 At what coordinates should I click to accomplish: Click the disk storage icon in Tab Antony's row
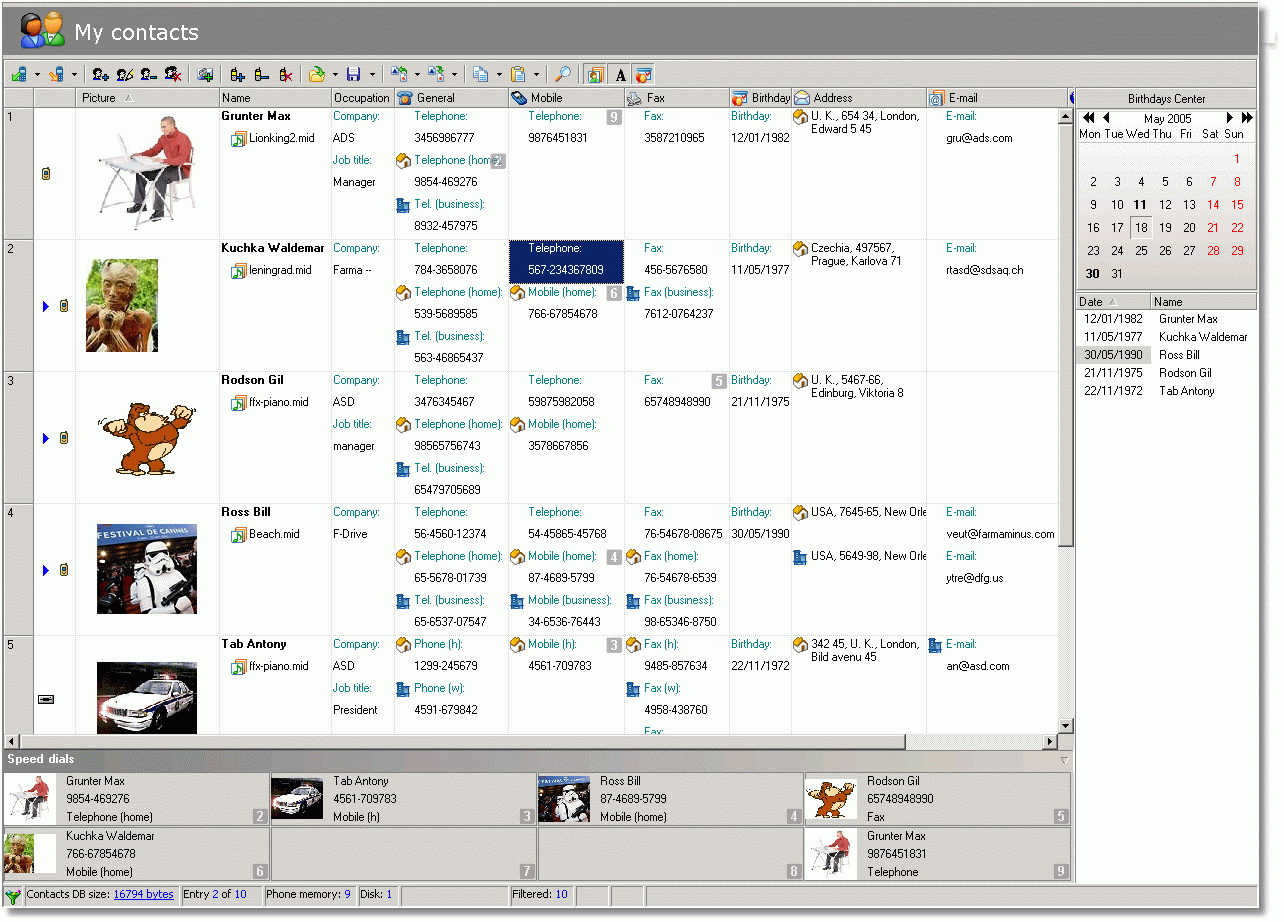pos(45,699)
